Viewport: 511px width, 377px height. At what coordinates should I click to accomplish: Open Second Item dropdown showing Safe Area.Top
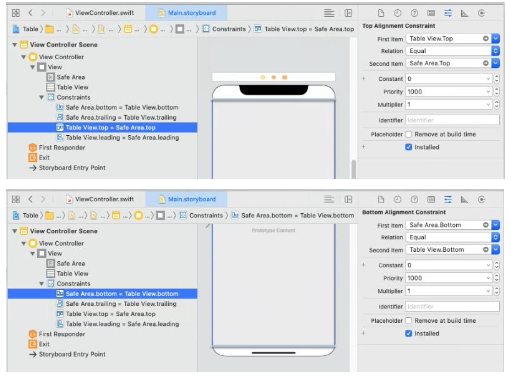(x=496, y=63)
